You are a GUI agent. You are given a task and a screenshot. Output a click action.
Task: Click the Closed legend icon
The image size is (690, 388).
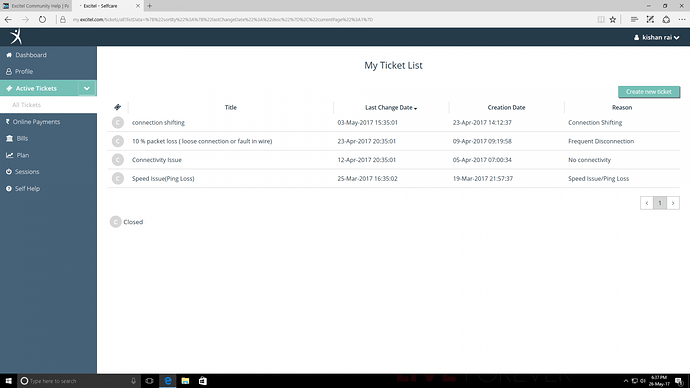[115, 222]
